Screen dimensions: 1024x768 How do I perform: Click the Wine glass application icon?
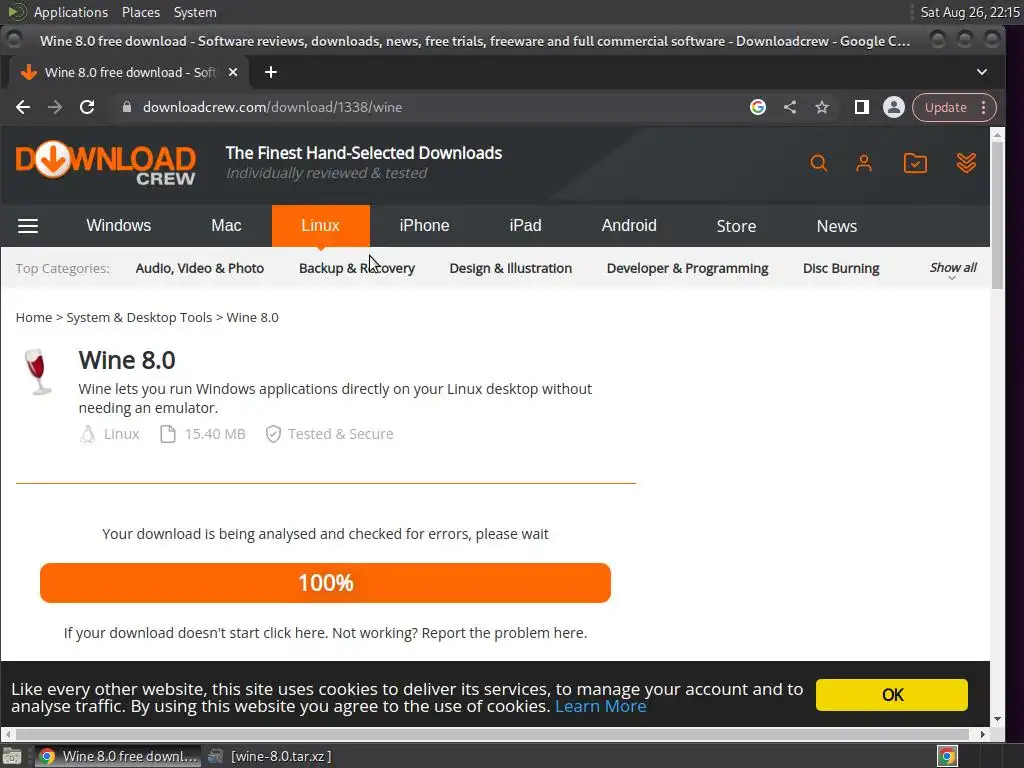pyautogui.click(x=38, y=372)
